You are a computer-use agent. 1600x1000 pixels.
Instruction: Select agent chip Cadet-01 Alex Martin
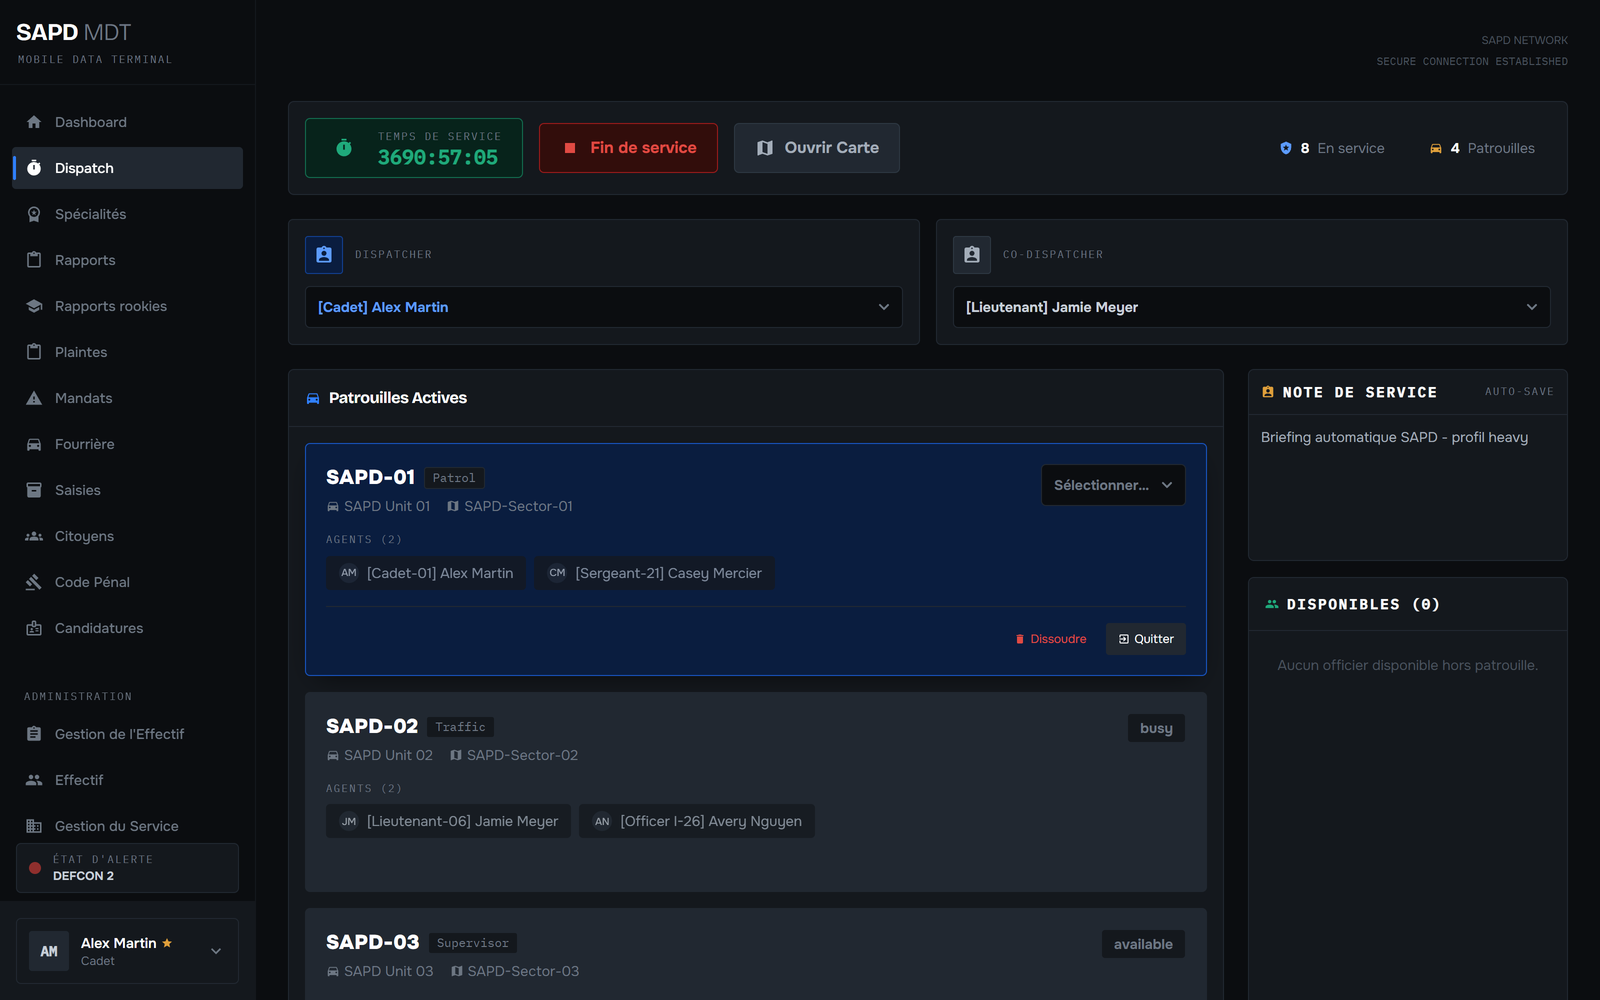(426, 573)
